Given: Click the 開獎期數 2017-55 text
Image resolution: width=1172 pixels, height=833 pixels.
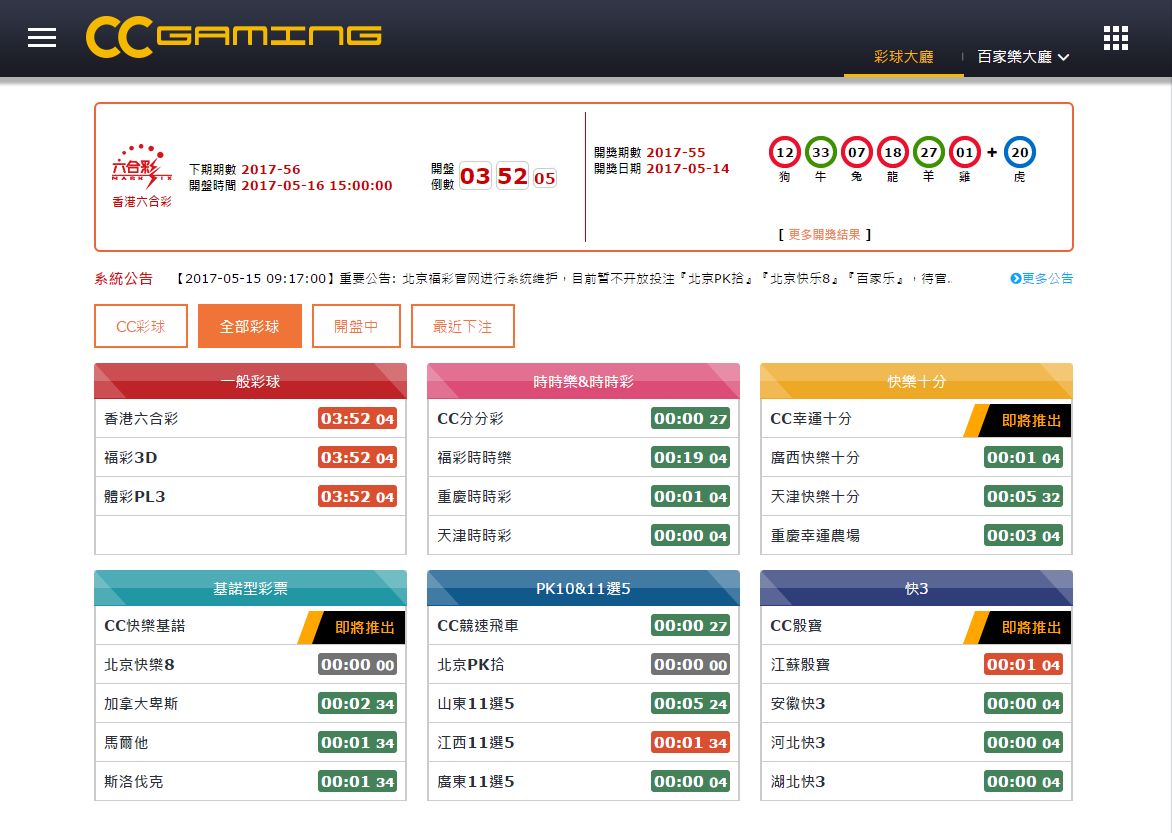Looking at the screenshot, I should [x=650, y=153].
